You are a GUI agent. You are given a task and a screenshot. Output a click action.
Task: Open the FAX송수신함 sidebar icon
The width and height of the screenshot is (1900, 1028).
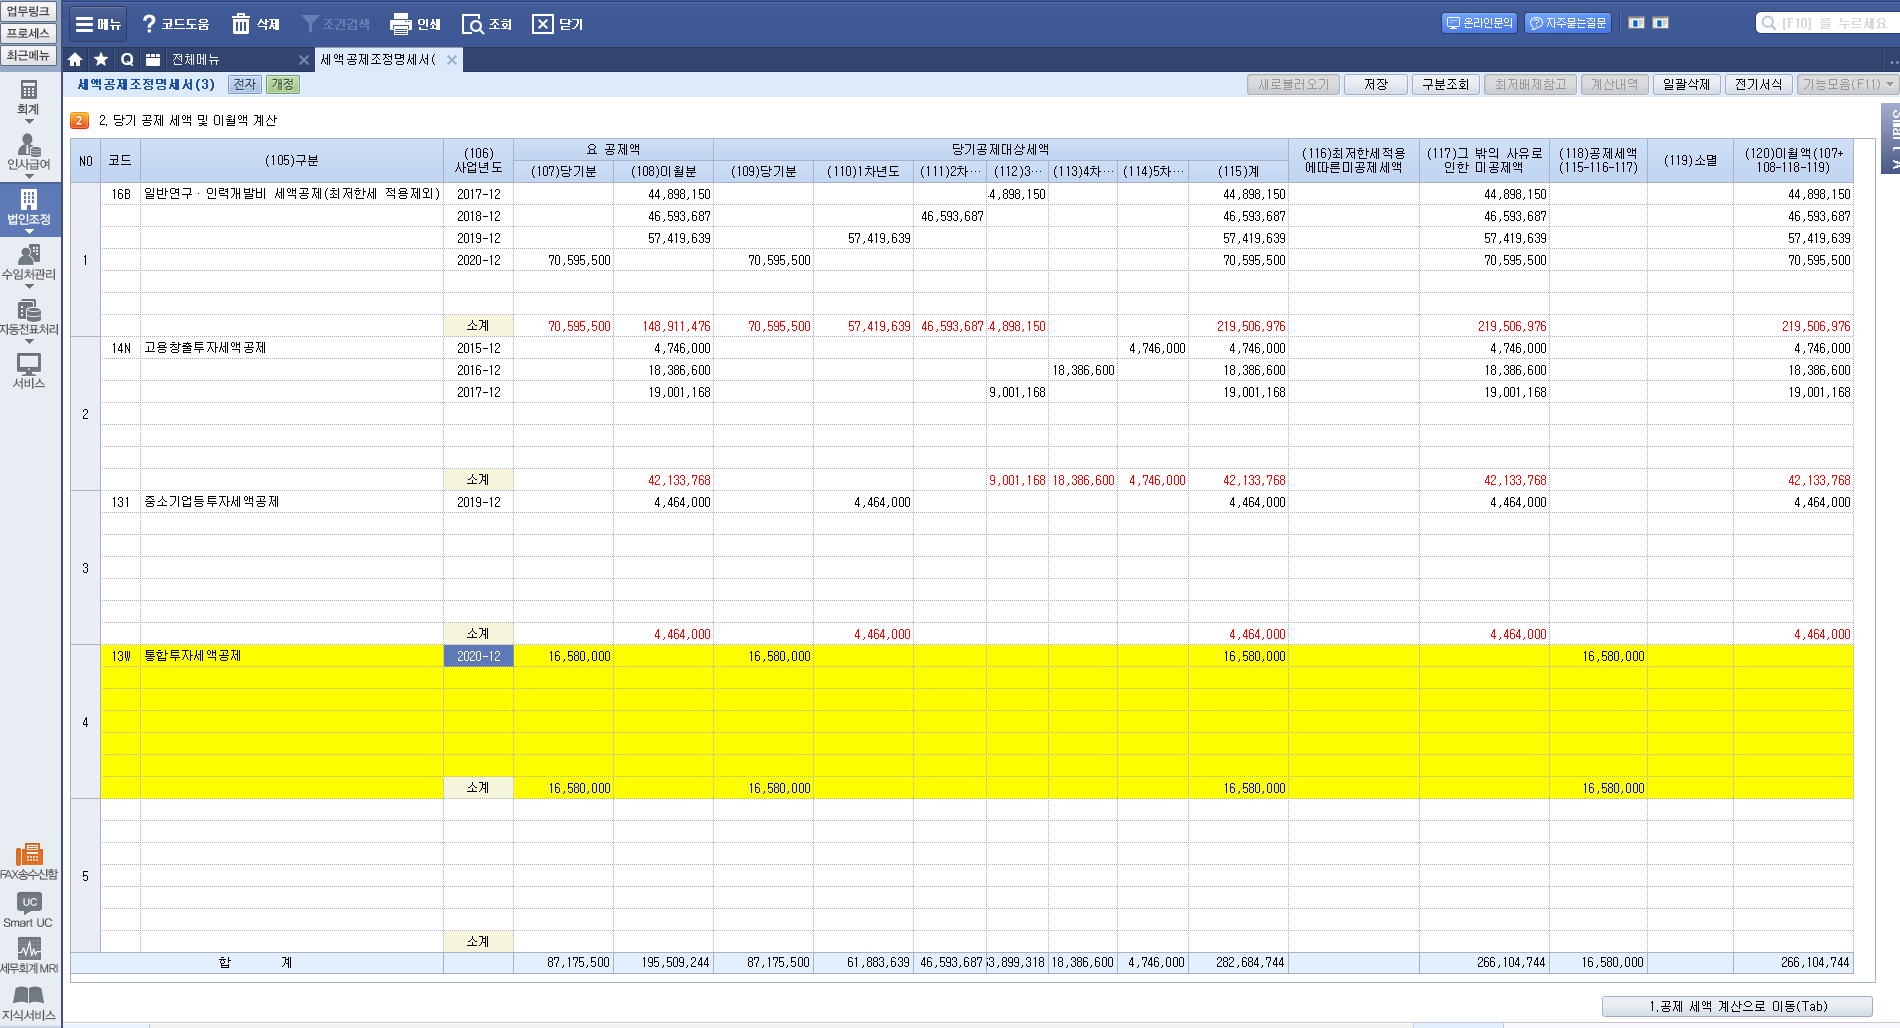point(29,853)
